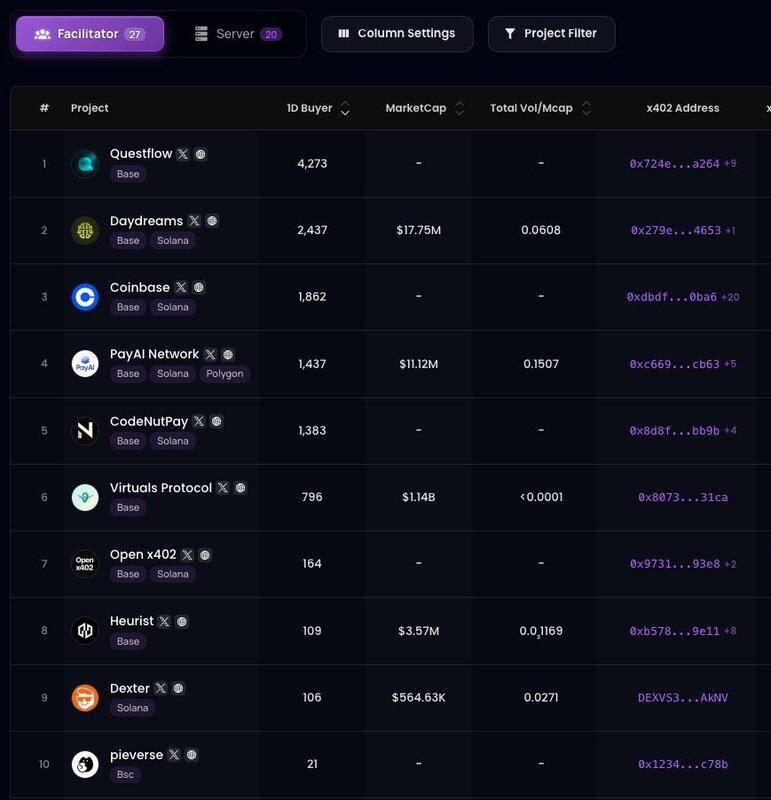Click the Virtuals Protocol logo icon
The image size is (771, 800).
click(x=85, y=497)
